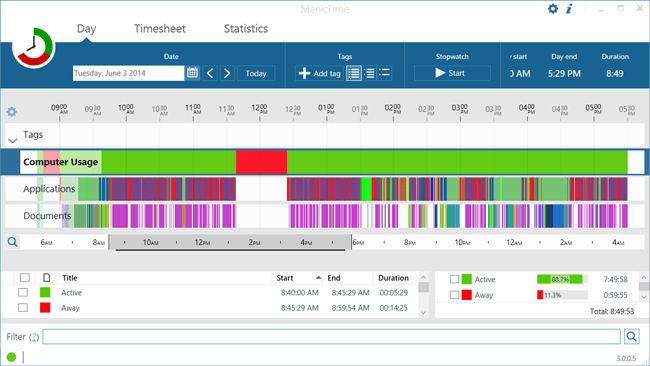Viewport: 650px width, 366px height.
Task: Collapse the Tags timeline chevron
Action: click(12, 141)
